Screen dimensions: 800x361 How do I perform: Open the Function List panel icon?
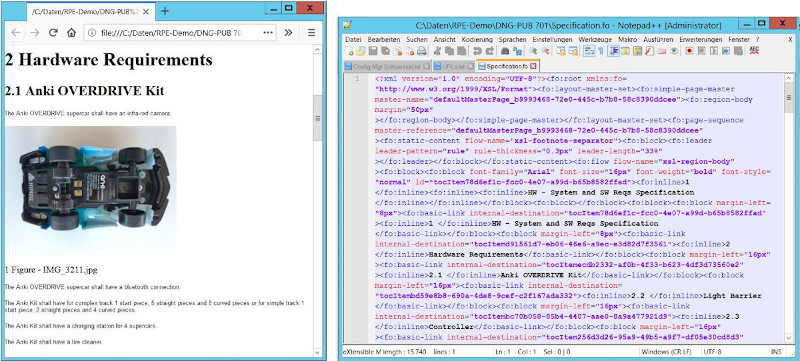click(649, 51)
